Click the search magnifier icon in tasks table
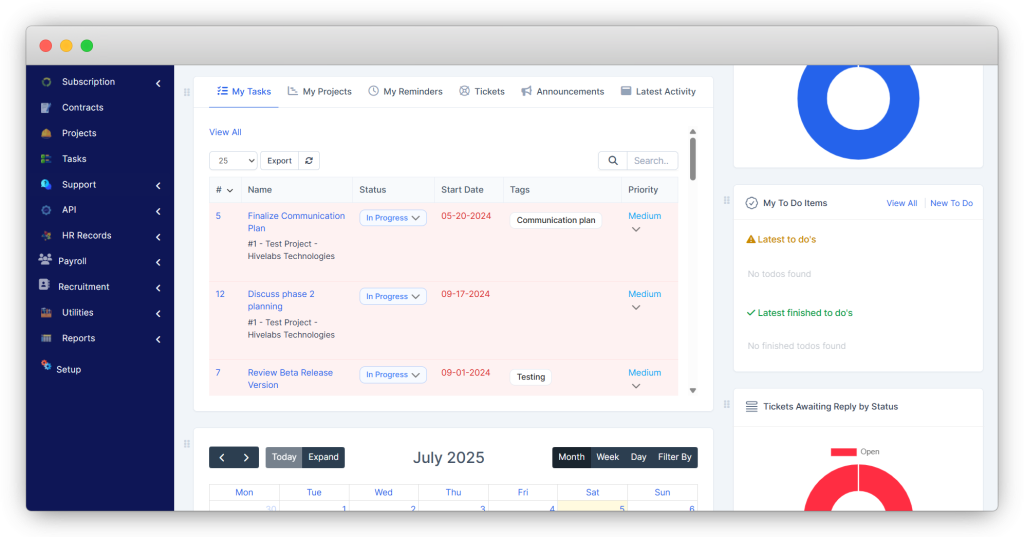 pyautogui.click(x=612, y=161)
